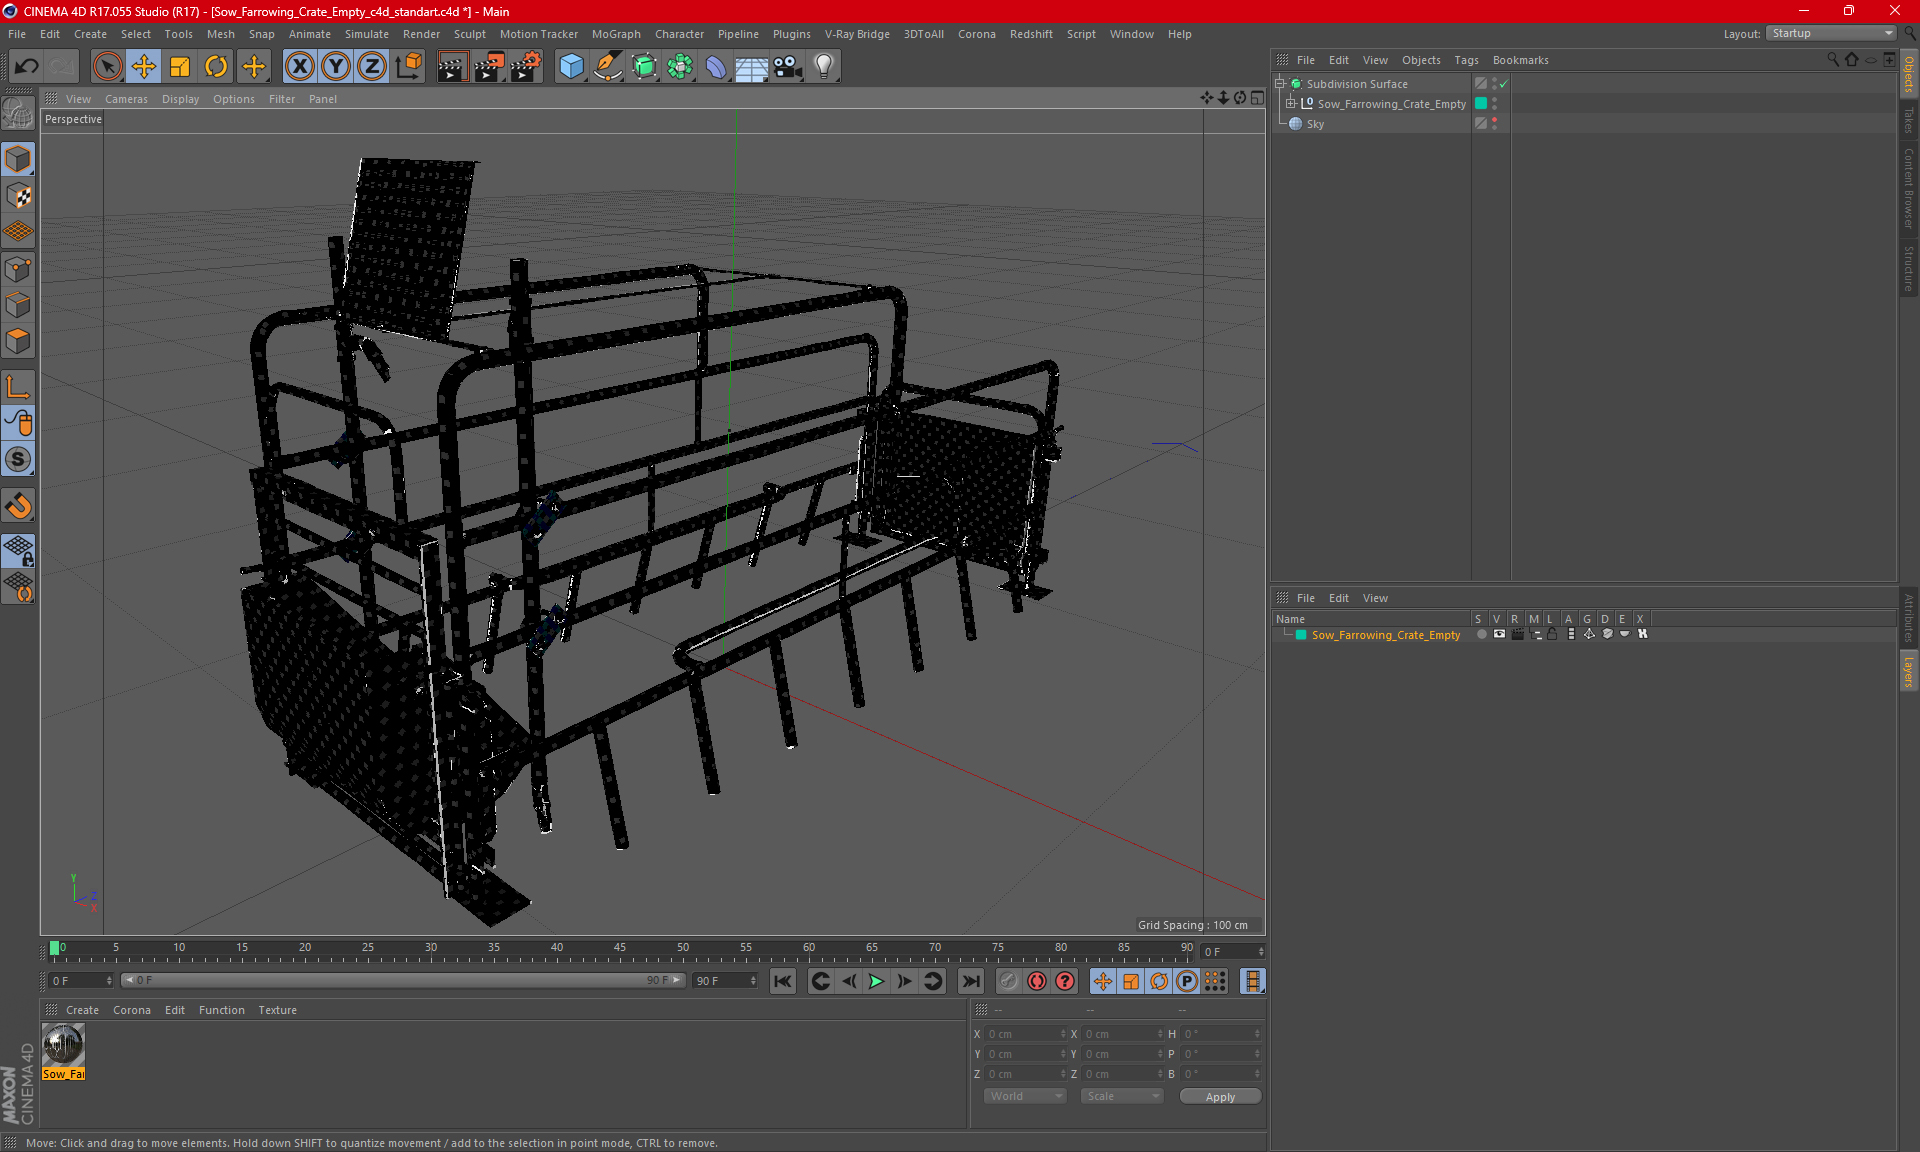Add a floor environment object

[x=752, y=66]
